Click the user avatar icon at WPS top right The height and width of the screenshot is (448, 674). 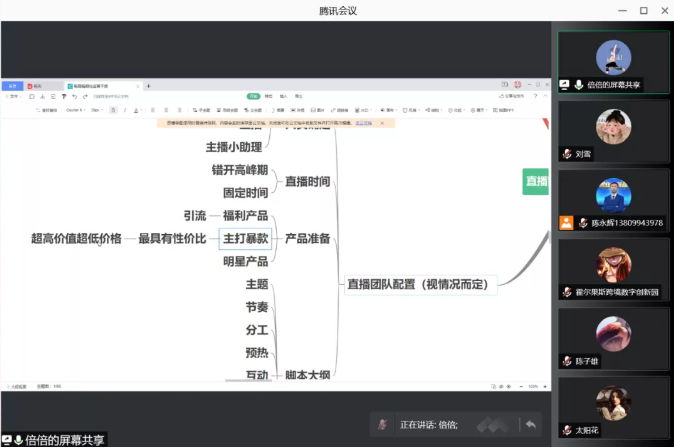(x=518, y=84)
